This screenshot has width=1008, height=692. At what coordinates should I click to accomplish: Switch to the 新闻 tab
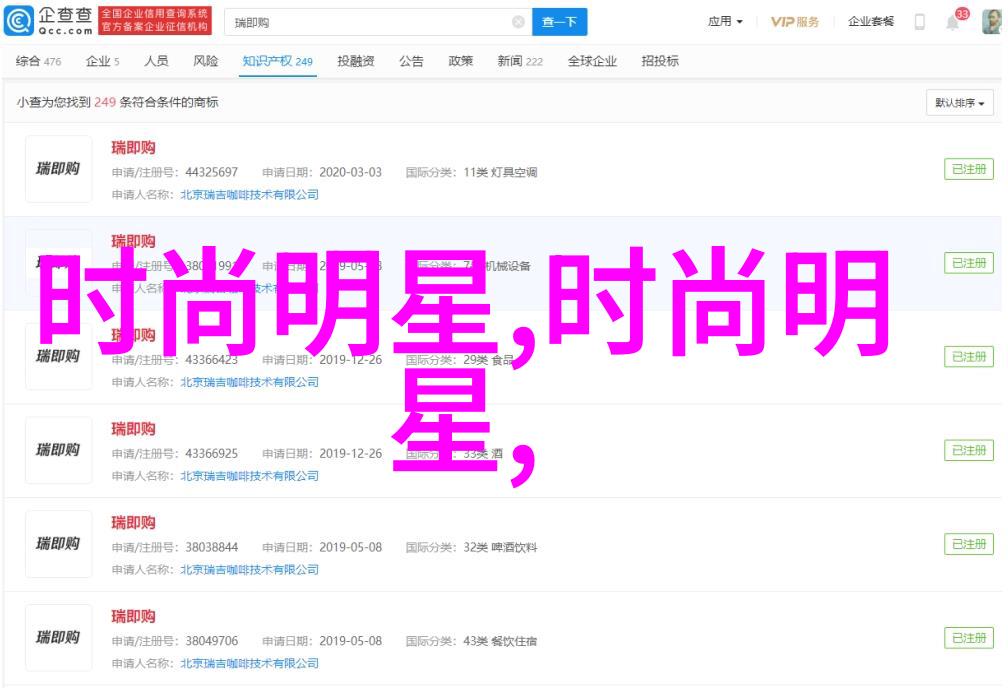520,61
